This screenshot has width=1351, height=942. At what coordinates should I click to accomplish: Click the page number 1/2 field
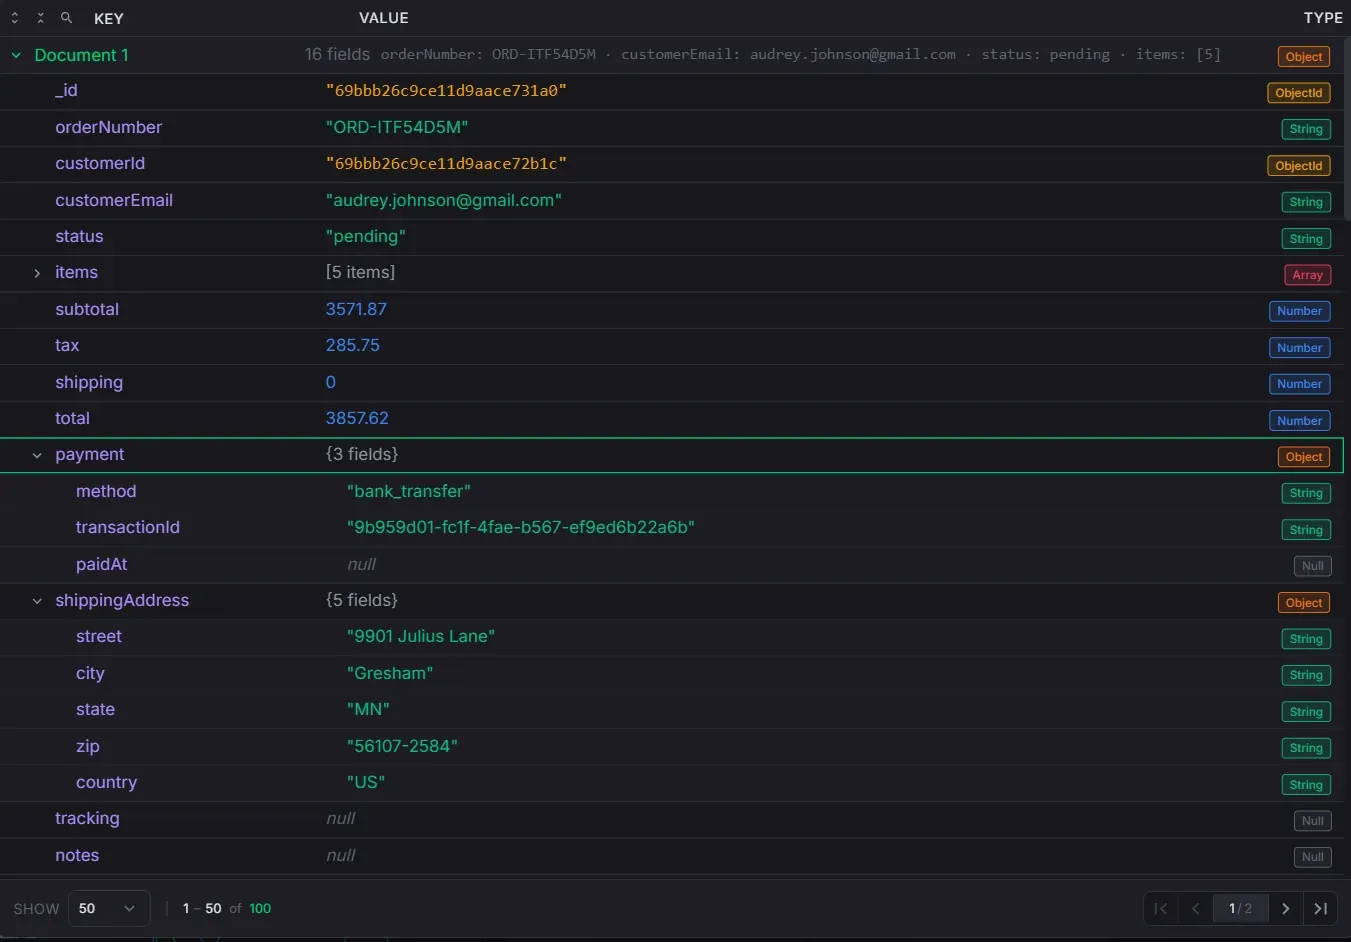1239,908
